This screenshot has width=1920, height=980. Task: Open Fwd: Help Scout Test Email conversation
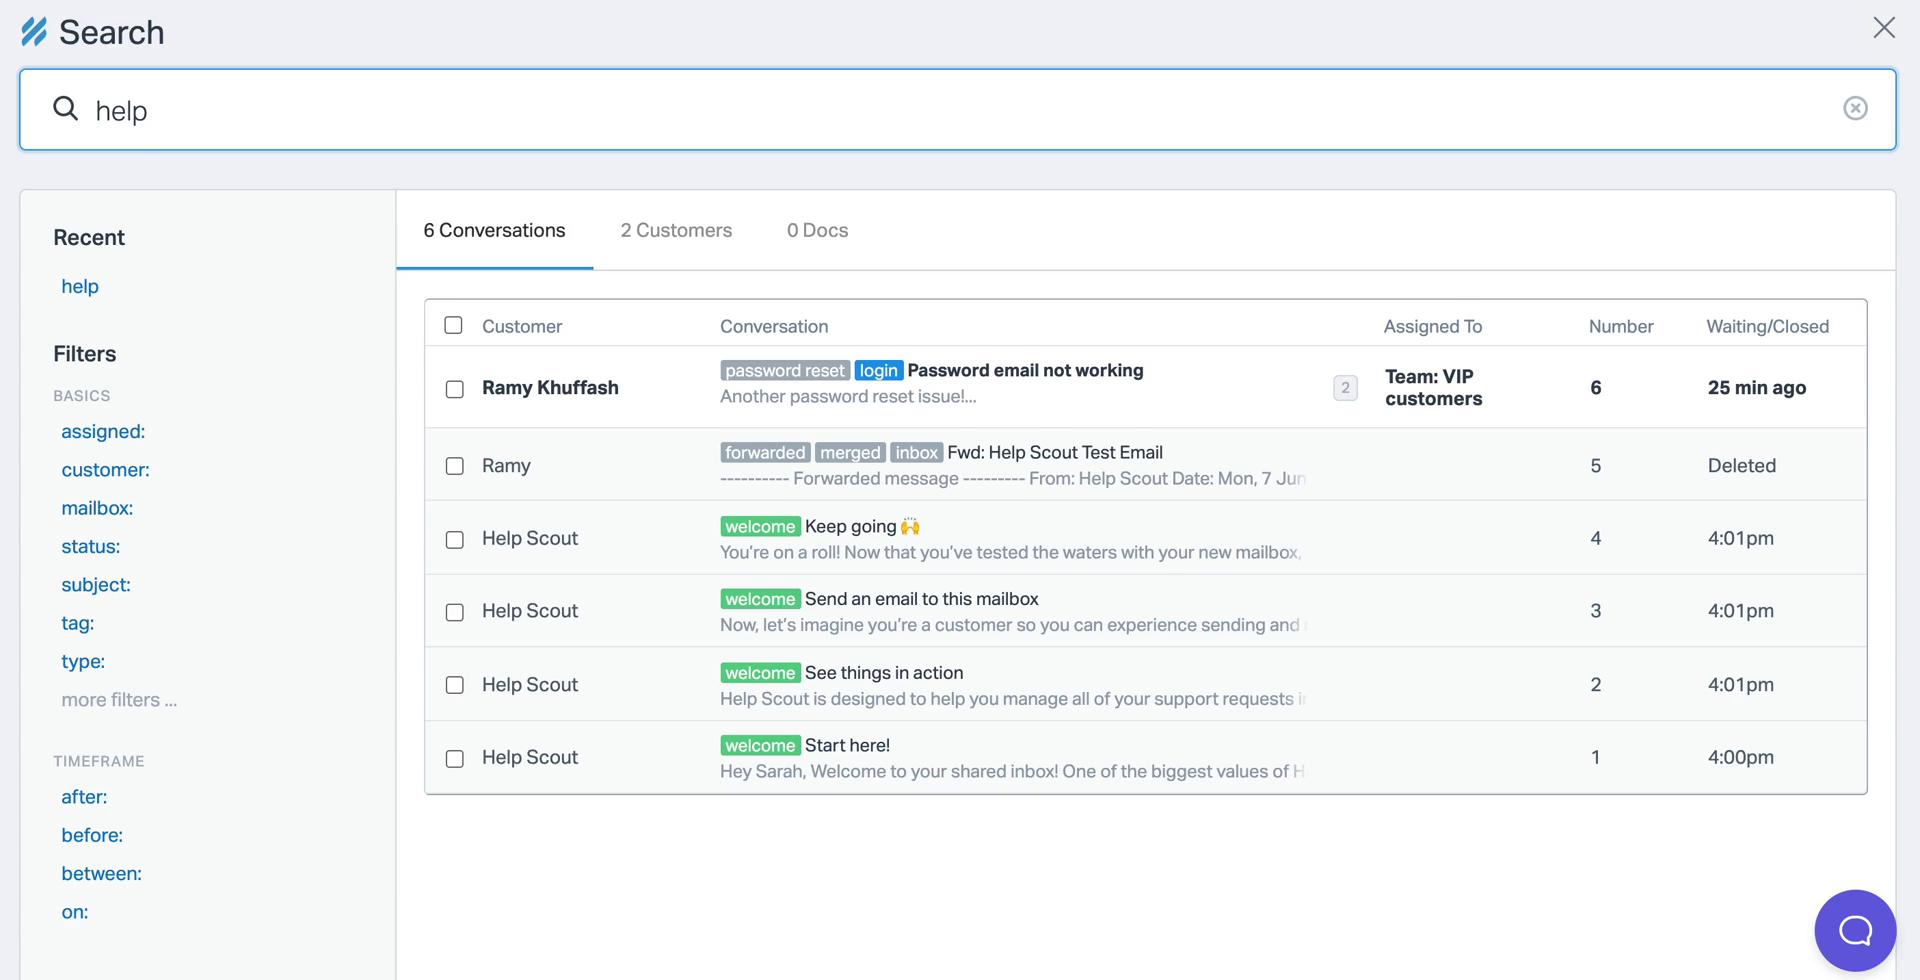(x=1055, y=452)
